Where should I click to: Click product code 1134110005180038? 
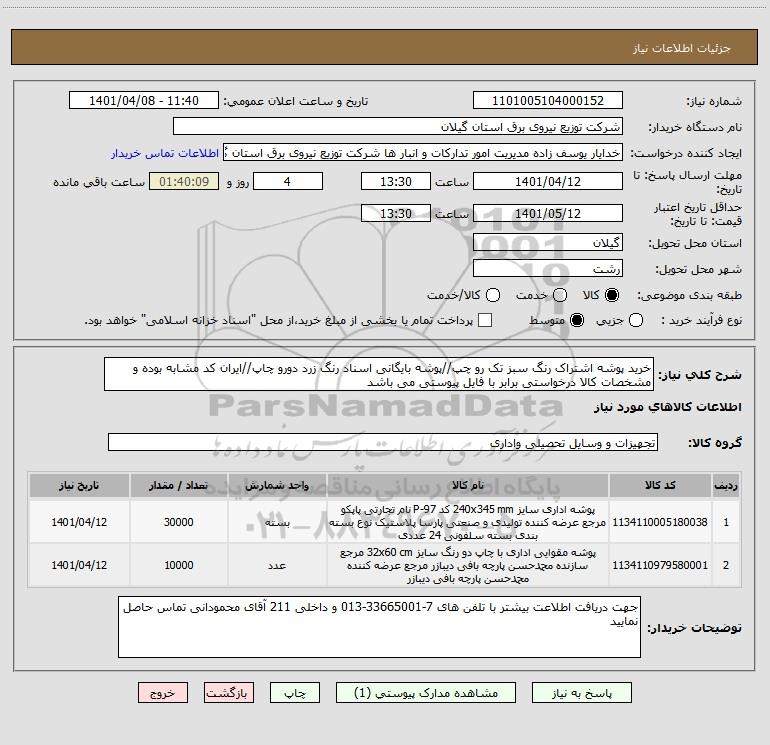click(660, 522)
